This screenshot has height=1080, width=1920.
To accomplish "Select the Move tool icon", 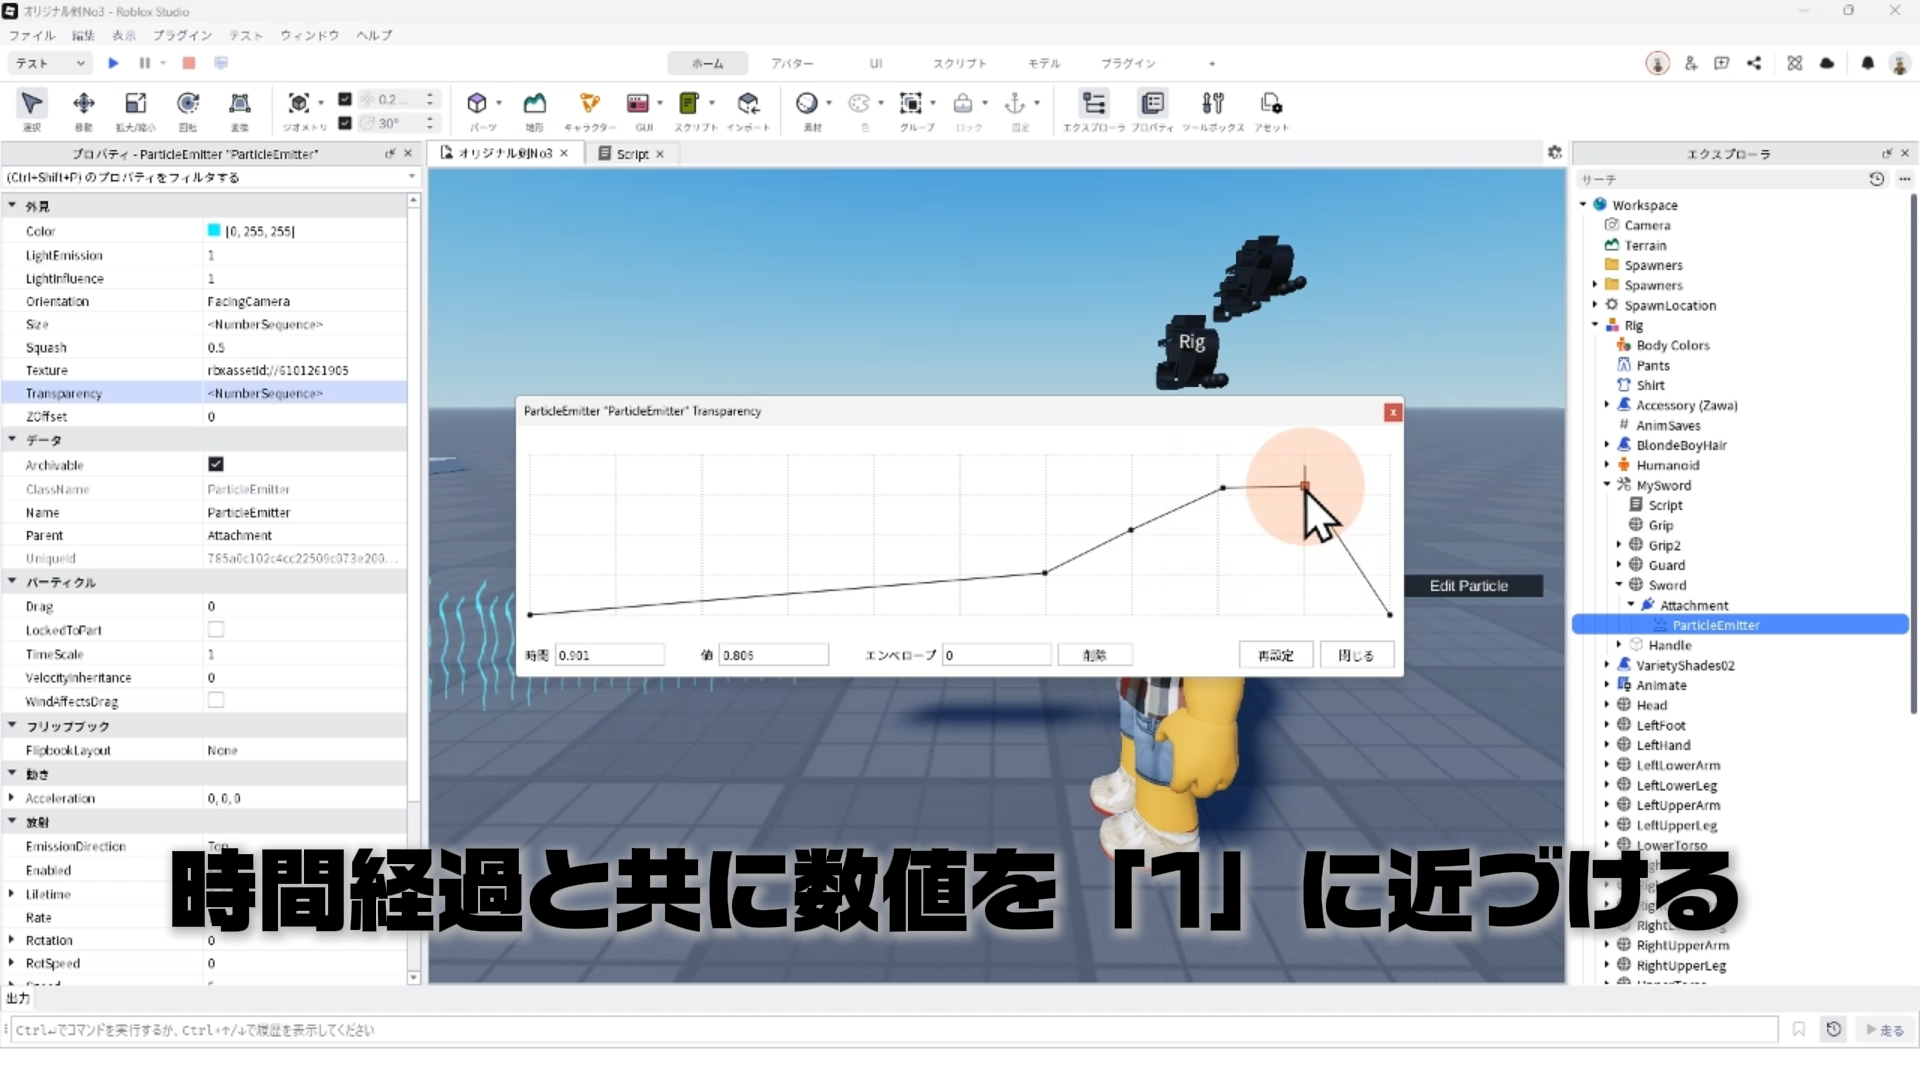I will (84, 104).
